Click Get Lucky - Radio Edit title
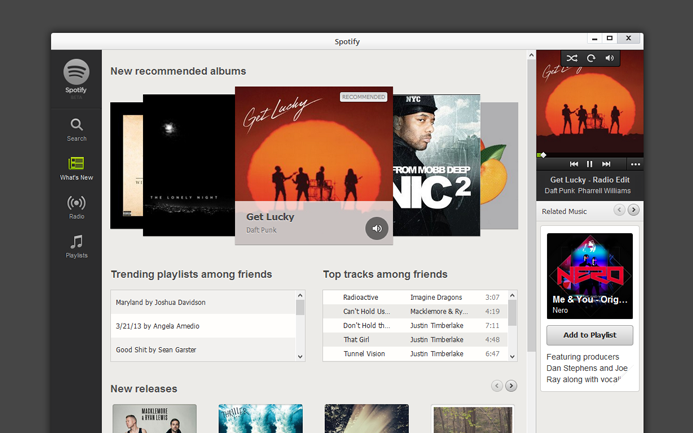The width and height of the screenshot is (693, 433). click(590, 180)
